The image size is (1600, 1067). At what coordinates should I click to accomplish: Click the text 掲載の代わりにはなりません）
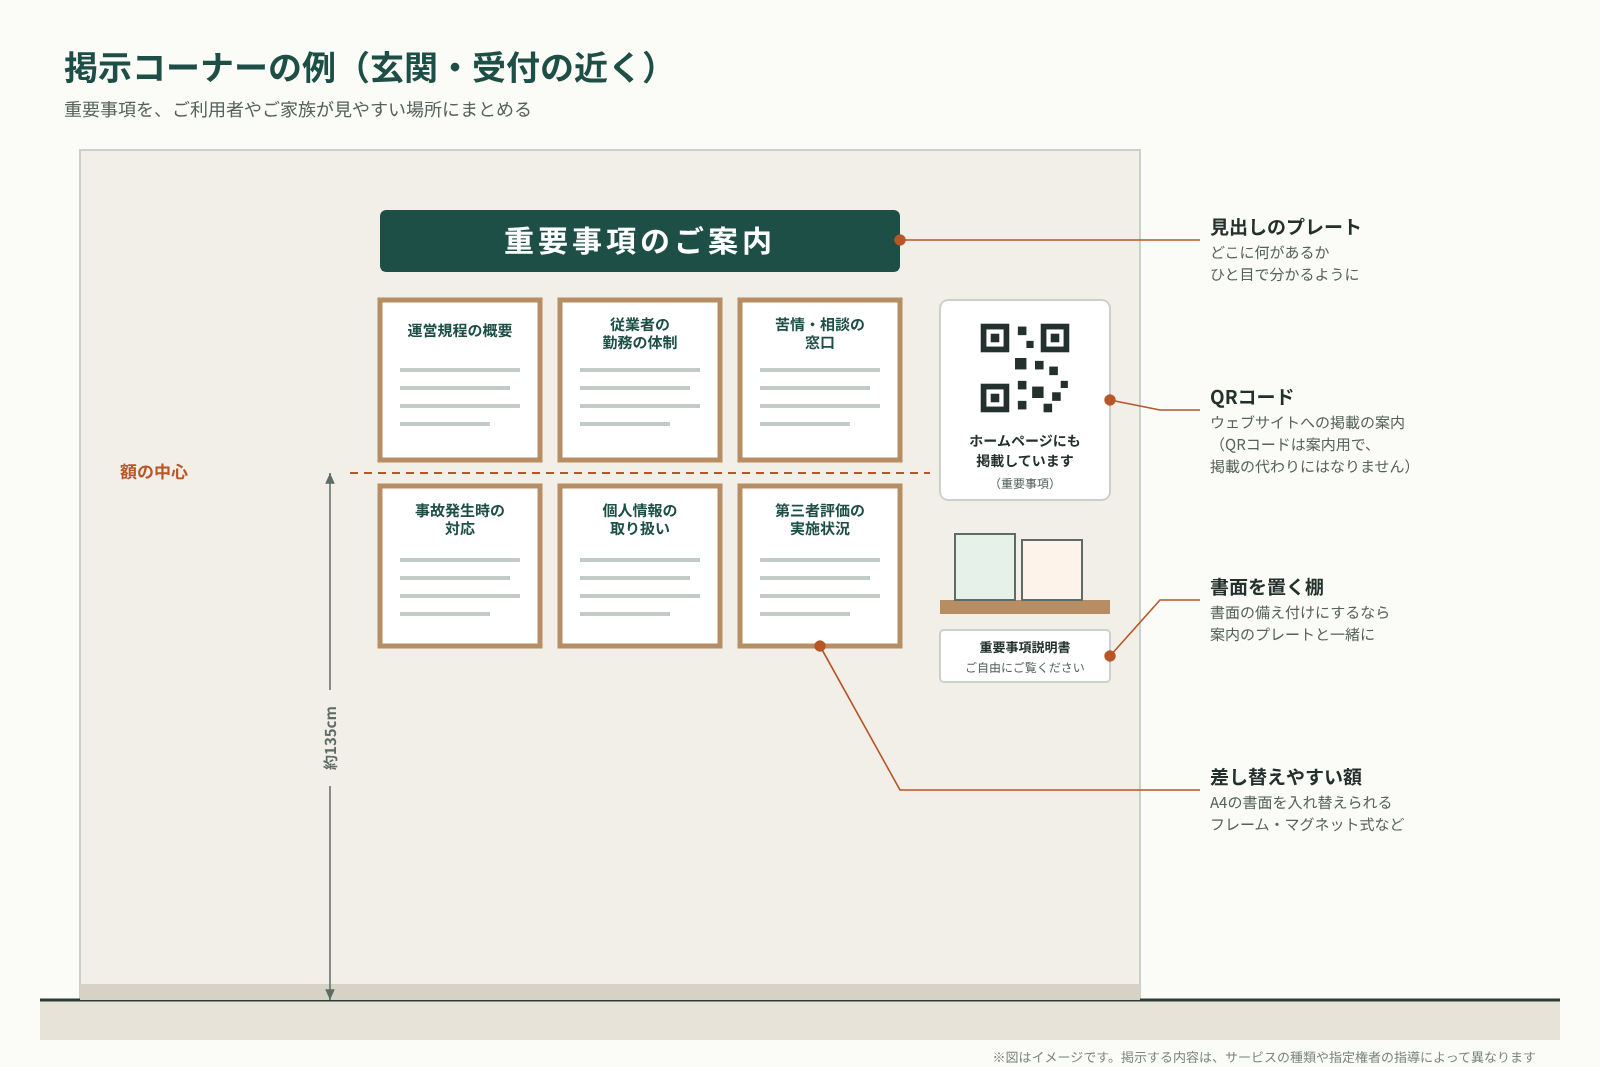point(1311,466)
